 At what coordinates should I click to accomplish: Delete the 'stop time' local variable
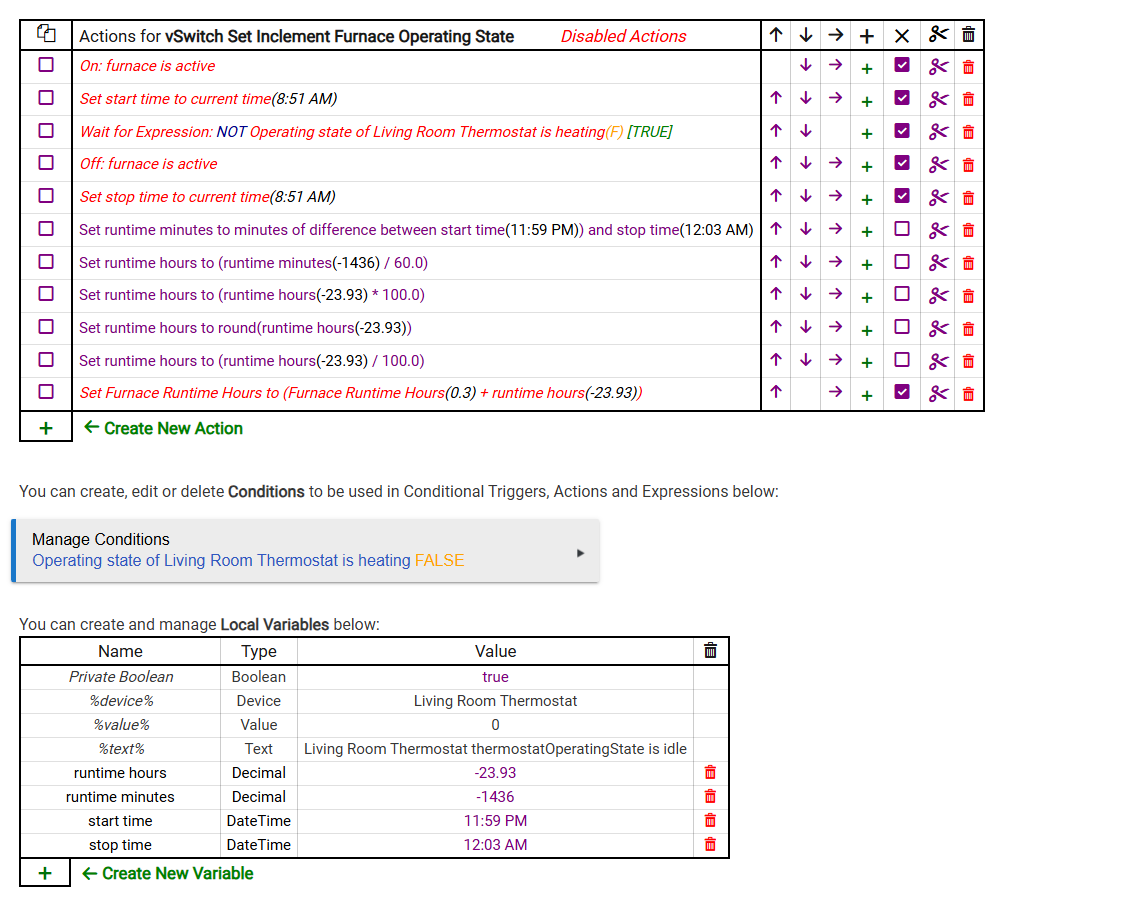[x=710, y=844]
